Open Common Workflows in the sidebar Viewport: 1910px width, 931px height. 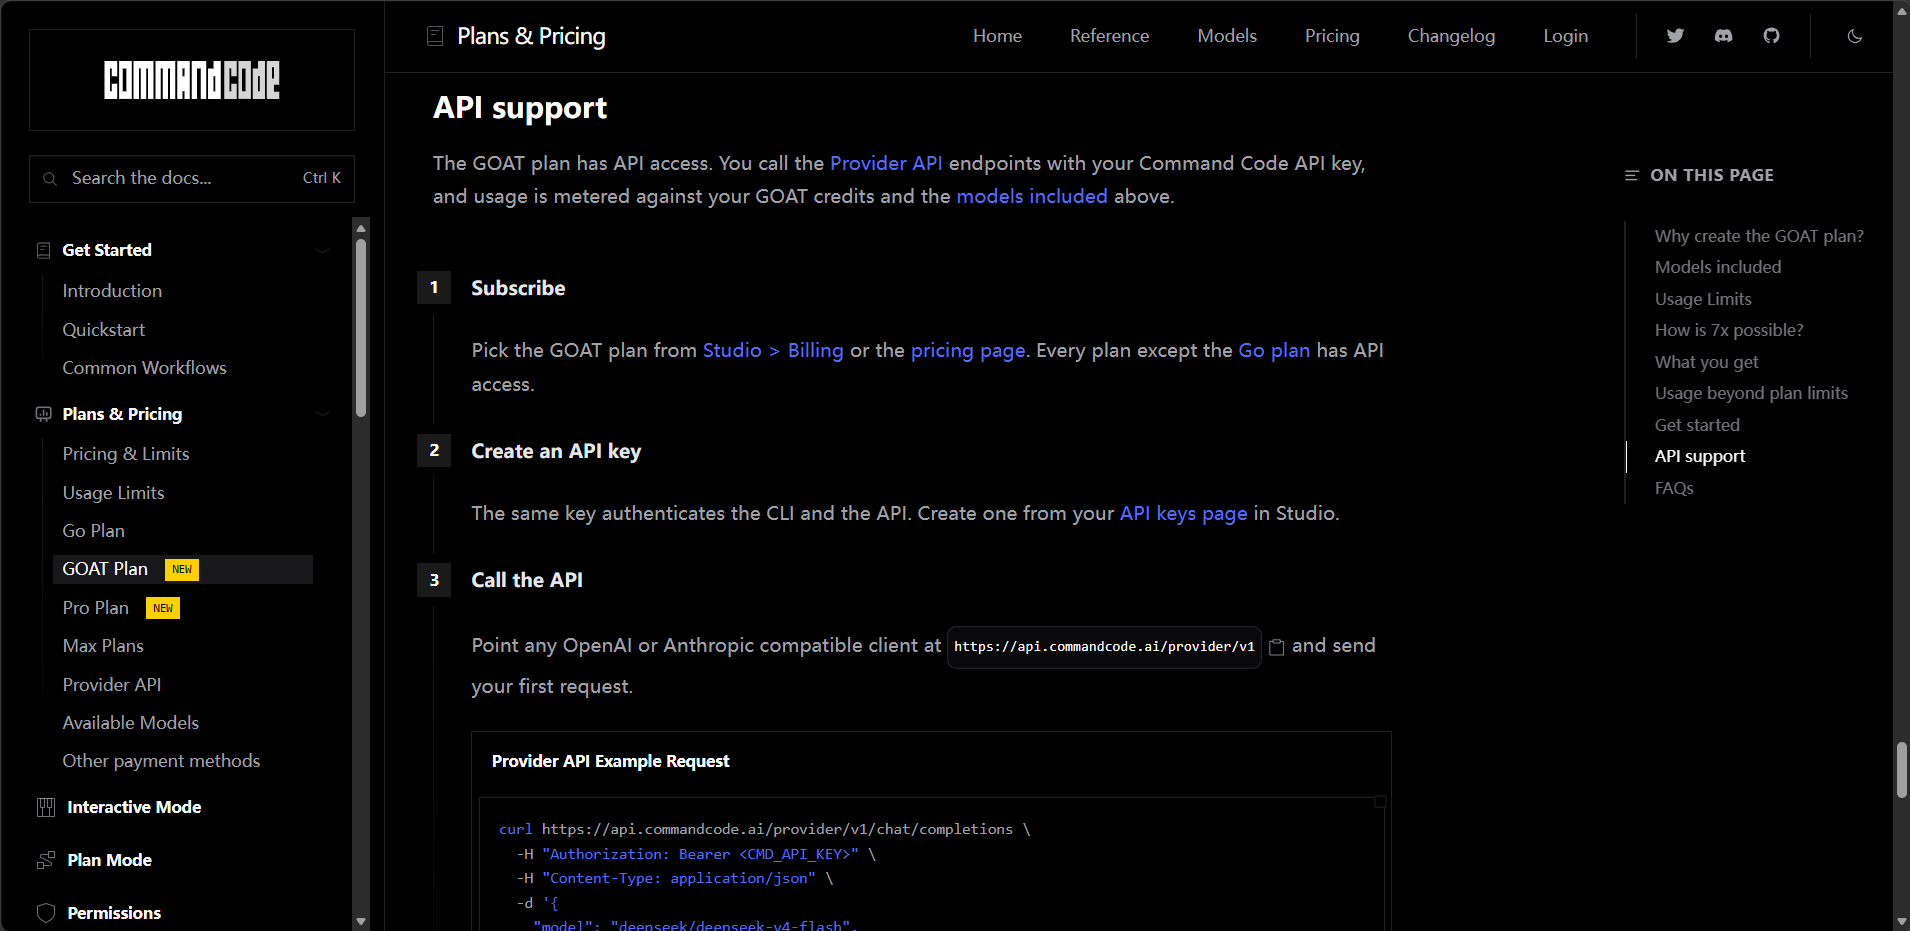pos(145,368)
